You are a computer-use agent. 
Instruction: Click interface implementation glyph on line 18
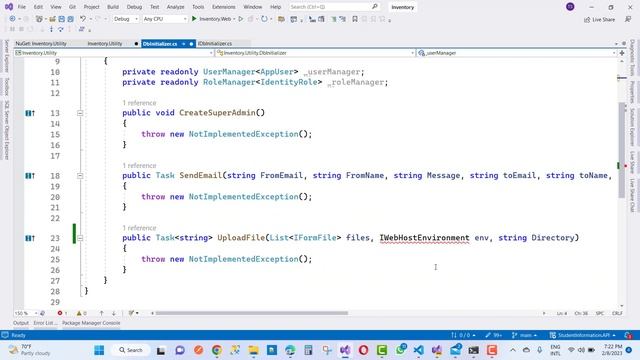point(30,176)
